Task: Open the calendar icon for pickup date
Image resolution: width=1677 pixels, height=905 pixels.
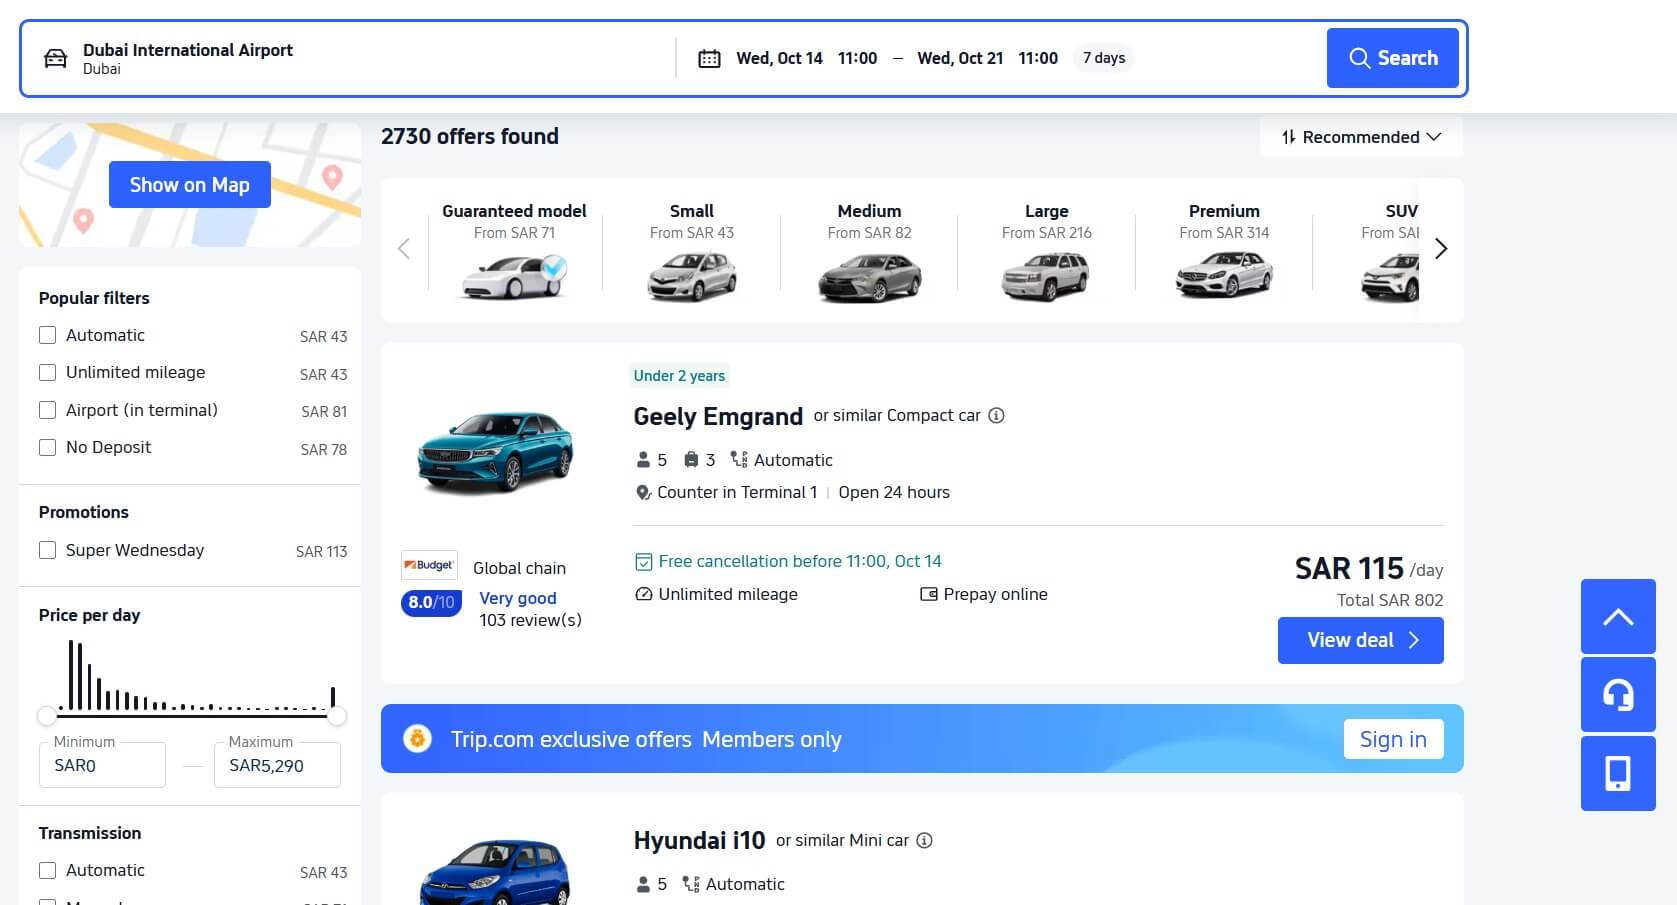Action: click(709, 58)
